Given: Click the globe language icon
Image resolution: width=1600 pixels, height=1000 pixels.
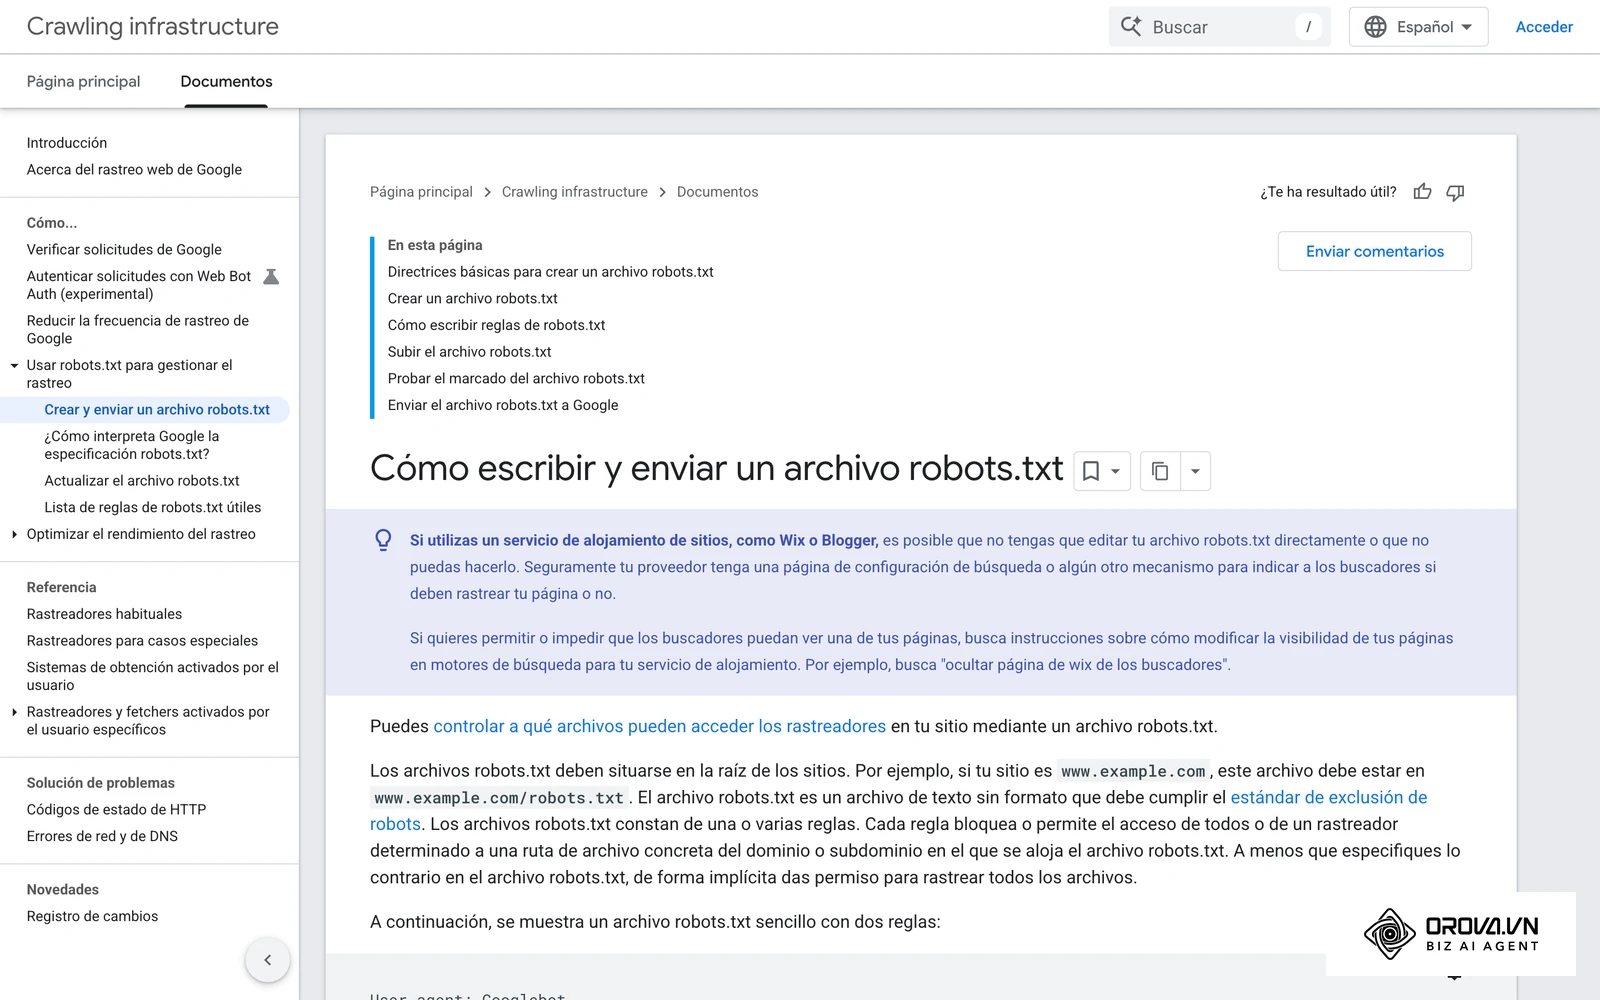Looking at the screenshot, I should [1376, 27].
